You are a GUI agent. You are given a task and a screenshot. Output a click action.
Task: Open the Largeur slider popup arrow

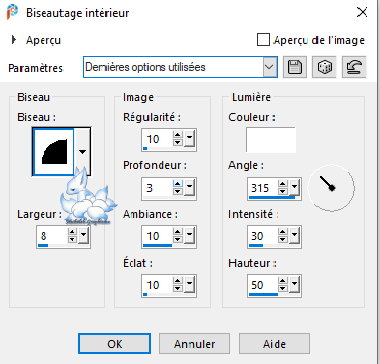[x=83, y=236]
